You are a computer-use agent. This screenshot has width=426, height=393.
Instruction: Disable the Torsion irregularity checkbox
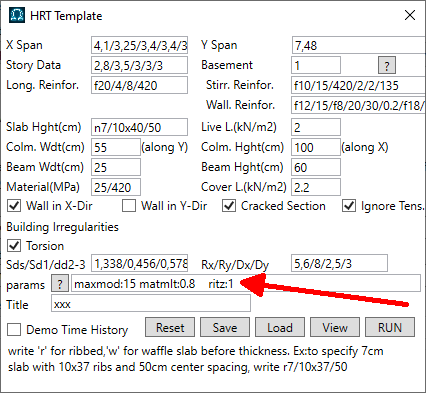[14, 246]
